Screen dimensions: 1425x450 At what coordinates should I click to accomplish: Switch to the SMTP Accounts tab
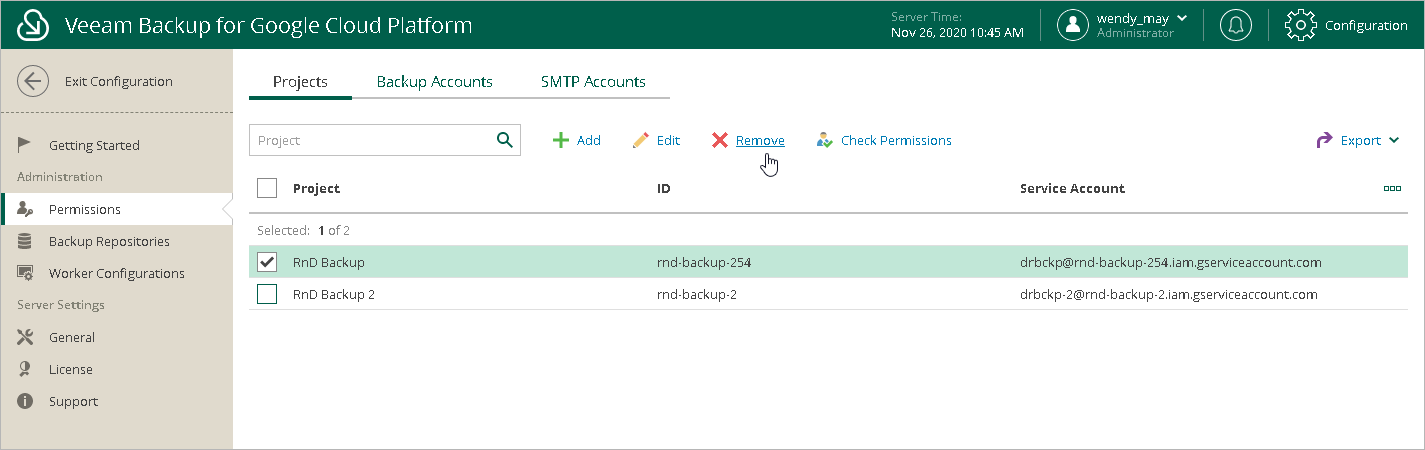(x=593, y=82)
